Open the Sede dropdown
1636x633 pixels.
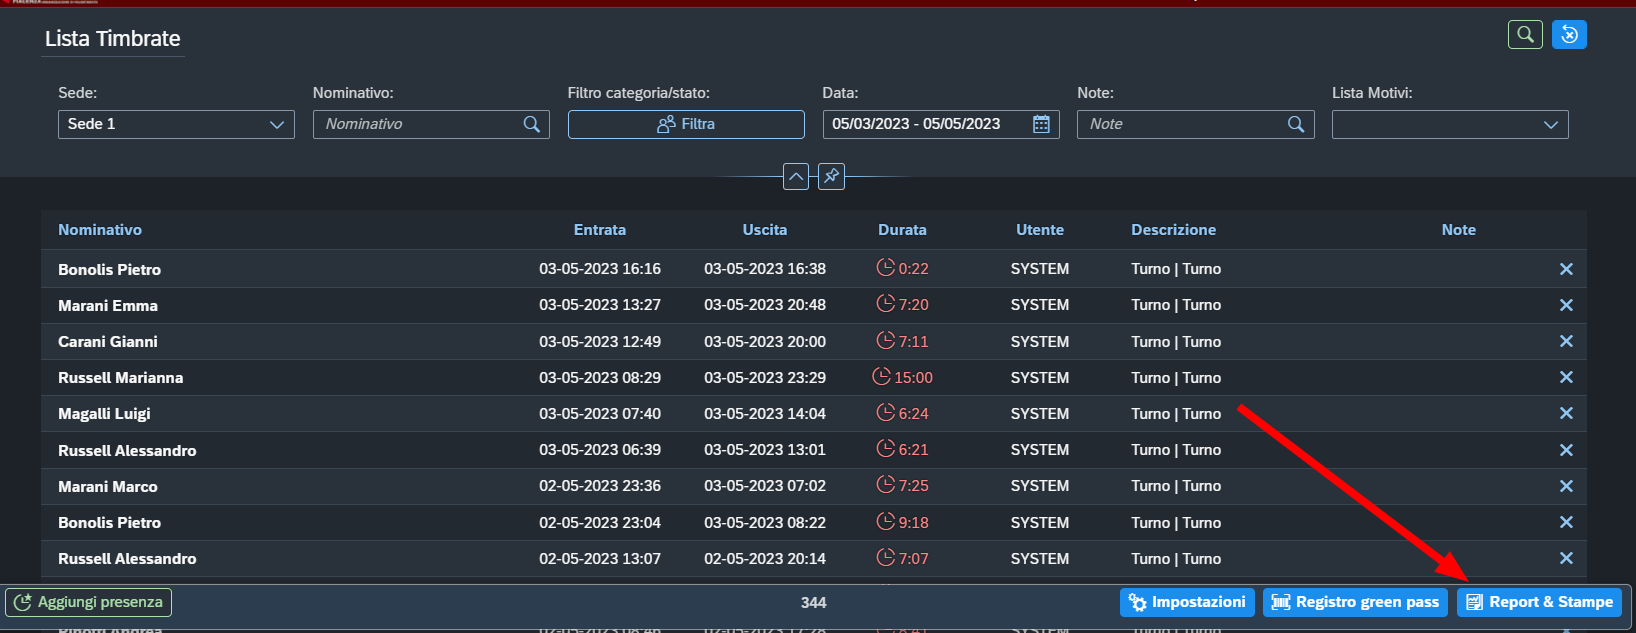tap(176, 124)
